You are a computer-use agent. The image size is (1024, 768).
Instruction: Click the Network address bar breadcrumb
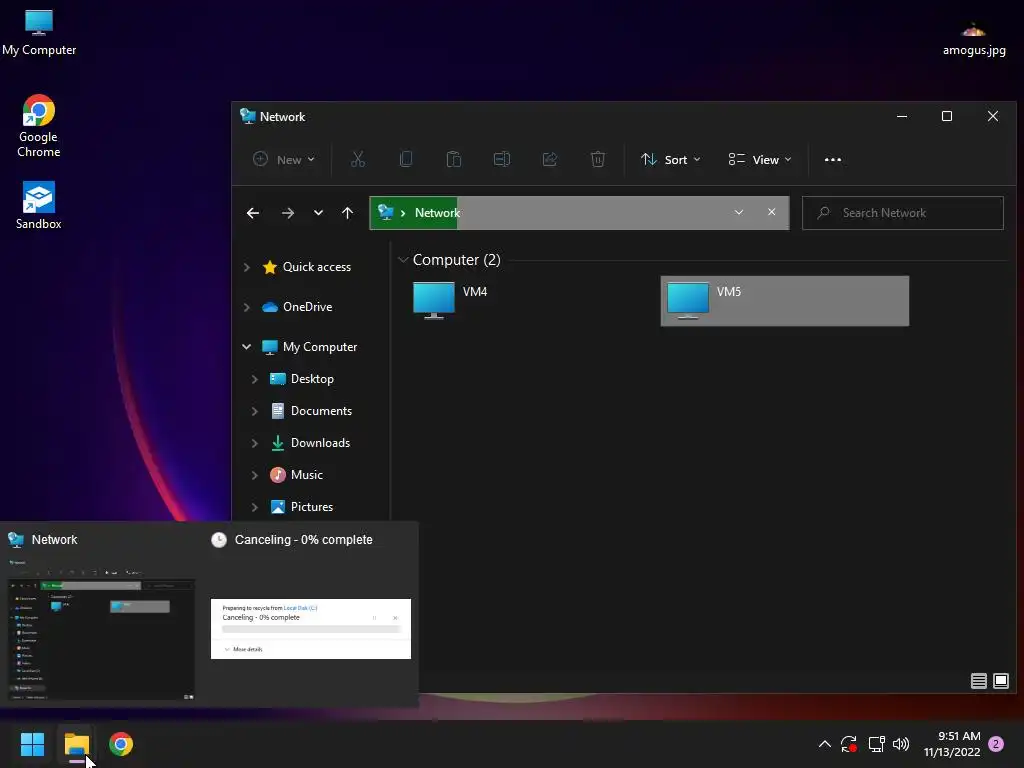tap(437, 213)
